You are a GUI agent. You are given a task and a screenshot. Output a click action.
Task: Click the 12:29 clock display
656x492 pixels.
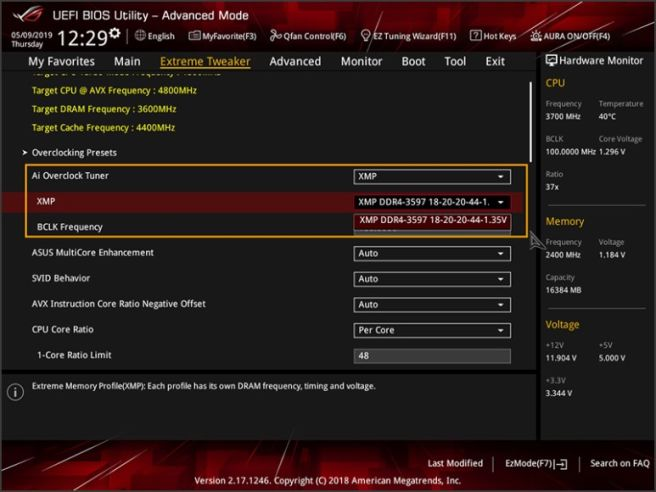tap(82, 38)
